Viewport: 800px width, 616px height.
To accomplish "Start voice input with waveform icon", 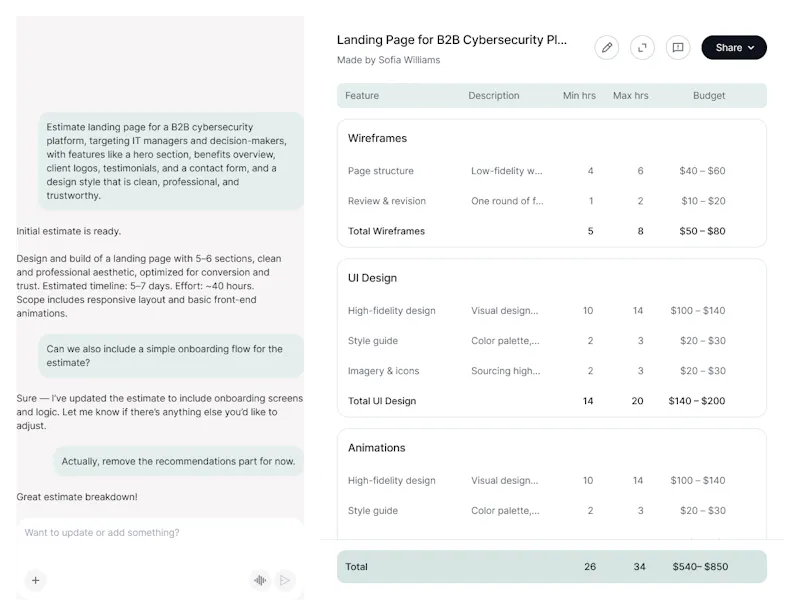I will point(260,580).
